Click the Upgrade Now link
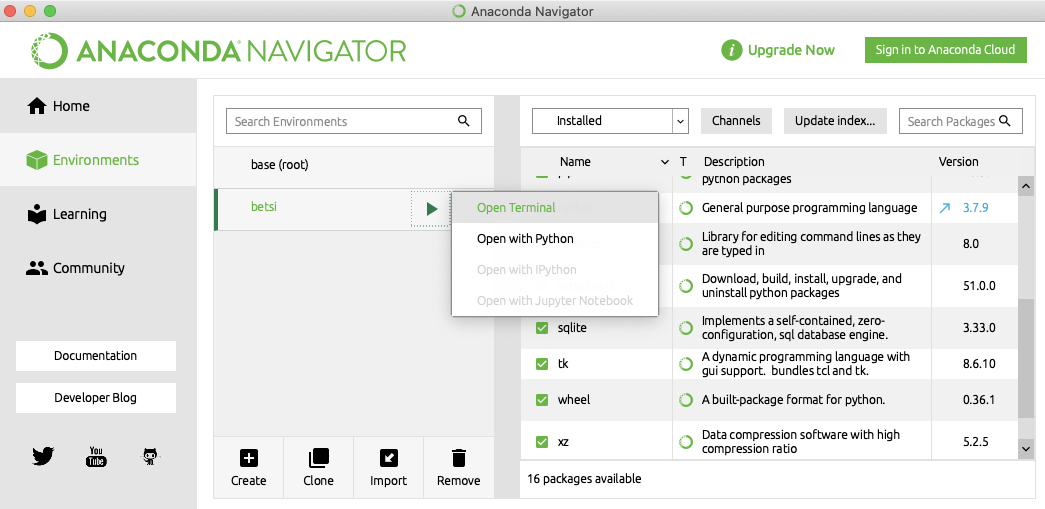Image resolution: width=1045 pixels, height=509 pixels. (791, 50)
